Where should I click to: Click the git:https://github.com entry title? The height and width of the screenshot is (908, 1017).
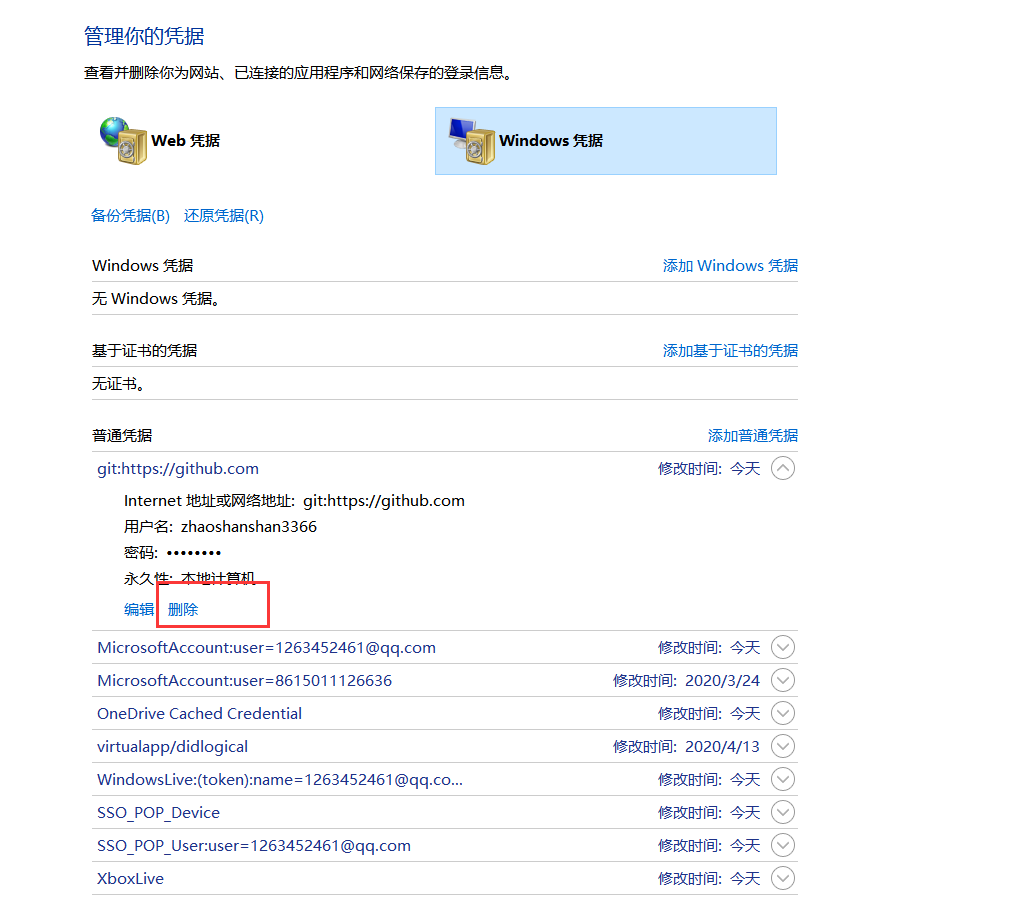click(178, 469)
